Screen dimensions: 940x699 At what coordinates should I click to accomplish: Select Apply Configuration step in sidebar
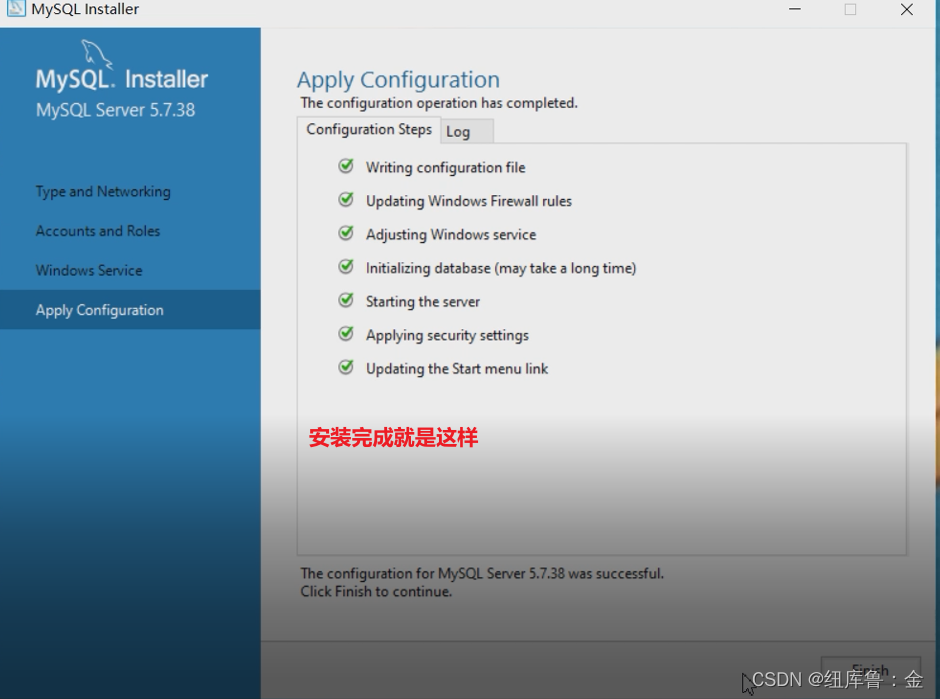pos(130,310)
